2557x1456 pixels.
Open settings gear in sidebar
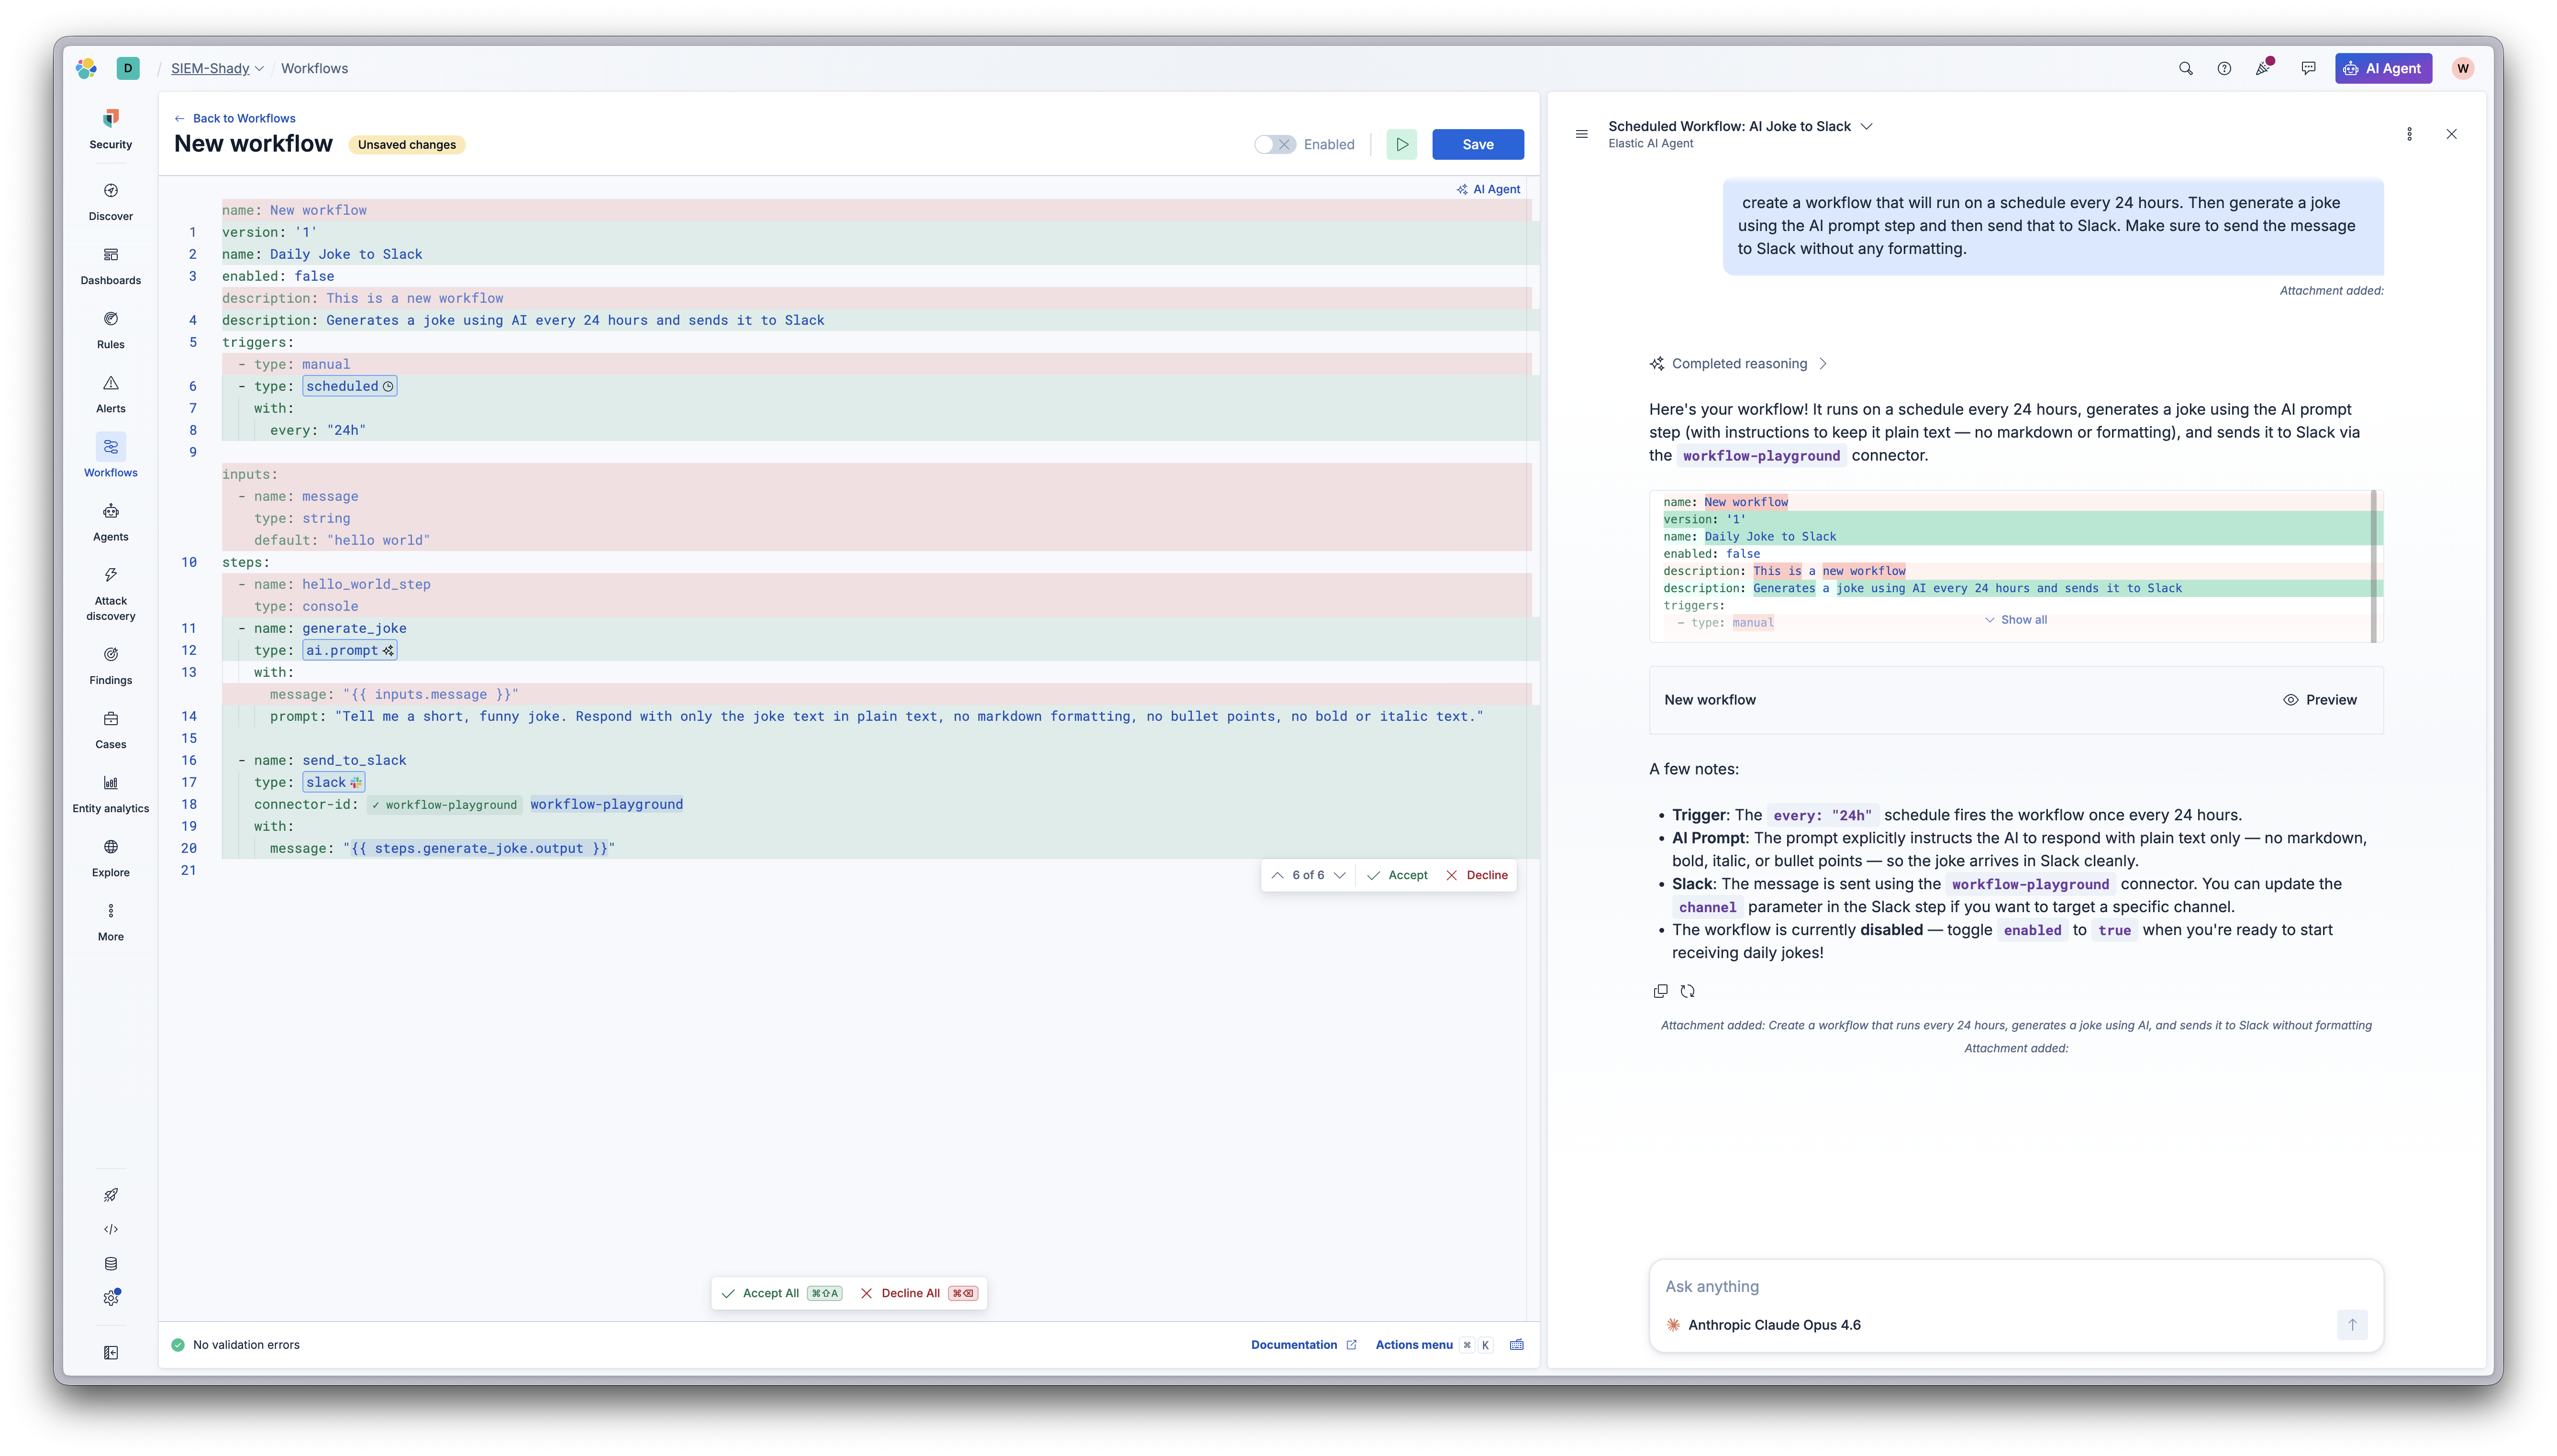point(111,1297)
